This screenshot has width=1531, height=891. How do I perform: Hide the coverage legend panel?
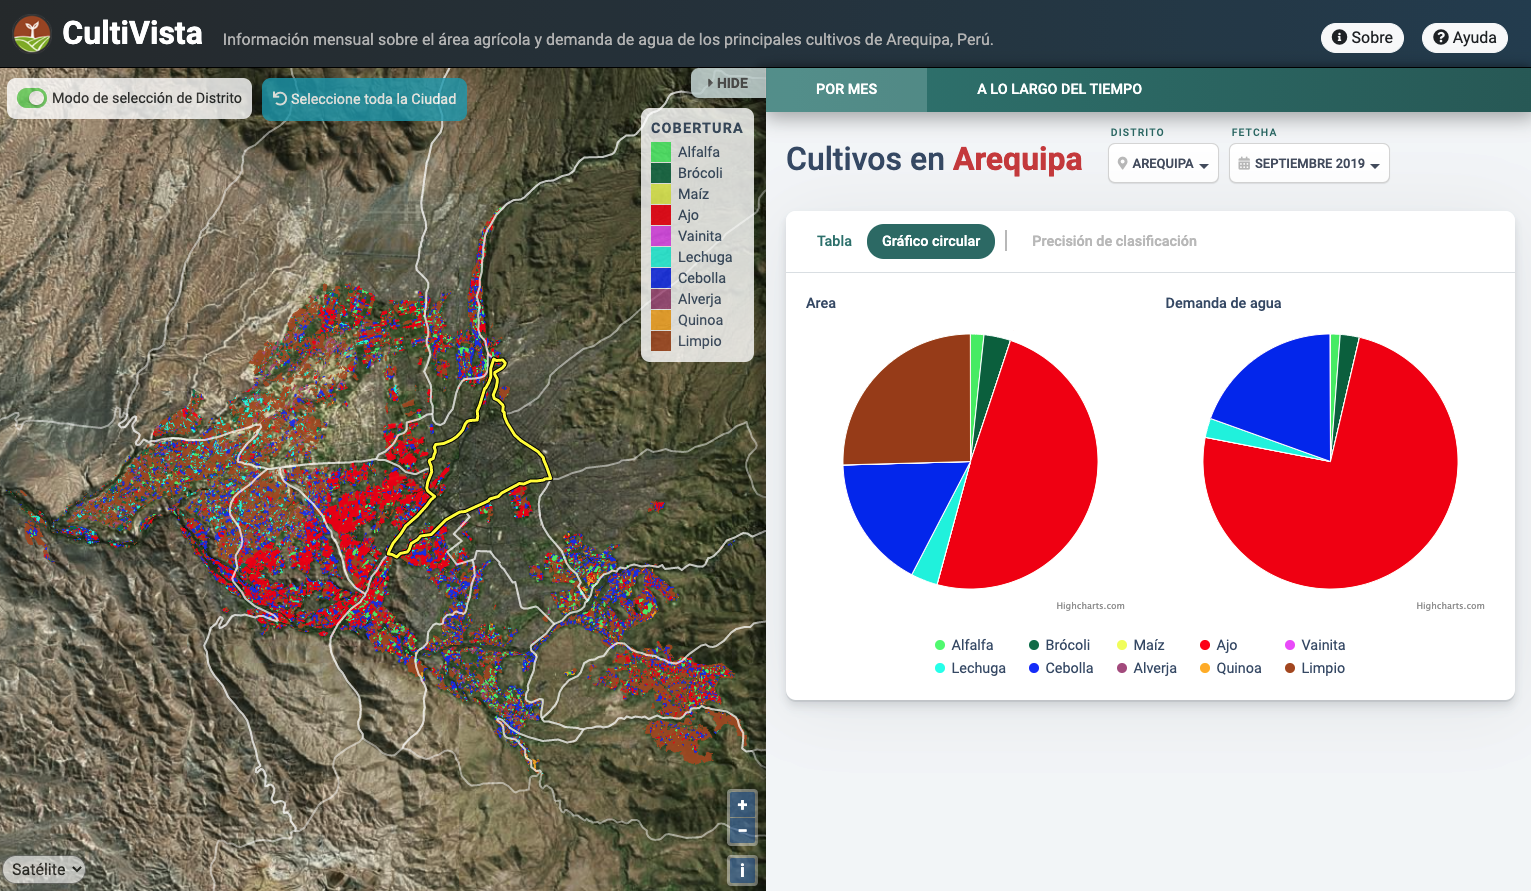728,83
